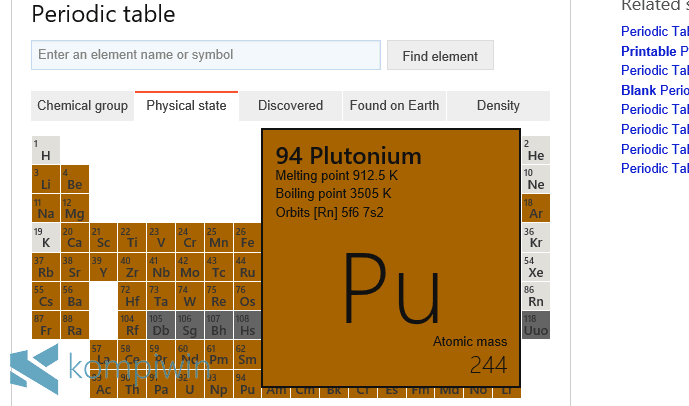The image size is (689, 406).
Task: Switch to the Chemical group tab
Action: (x=83, y=106)
